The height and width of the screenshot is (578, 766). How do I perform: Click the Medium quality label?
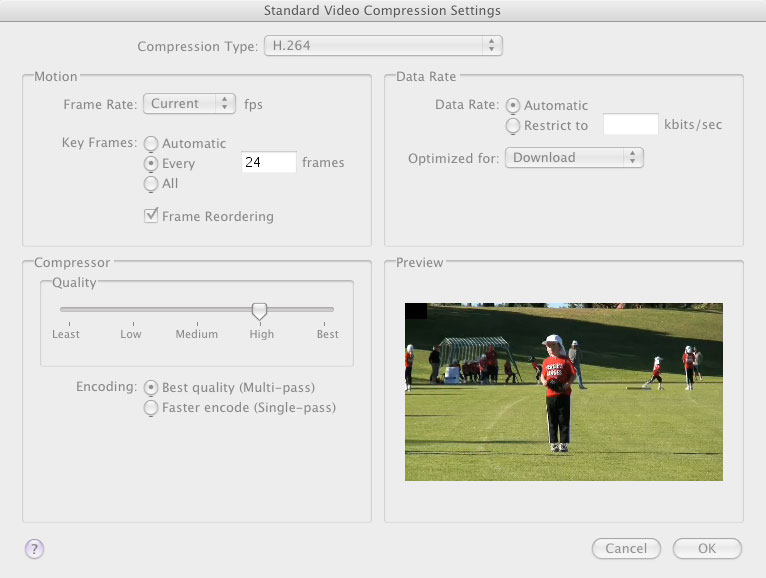[x=197, y=334]
